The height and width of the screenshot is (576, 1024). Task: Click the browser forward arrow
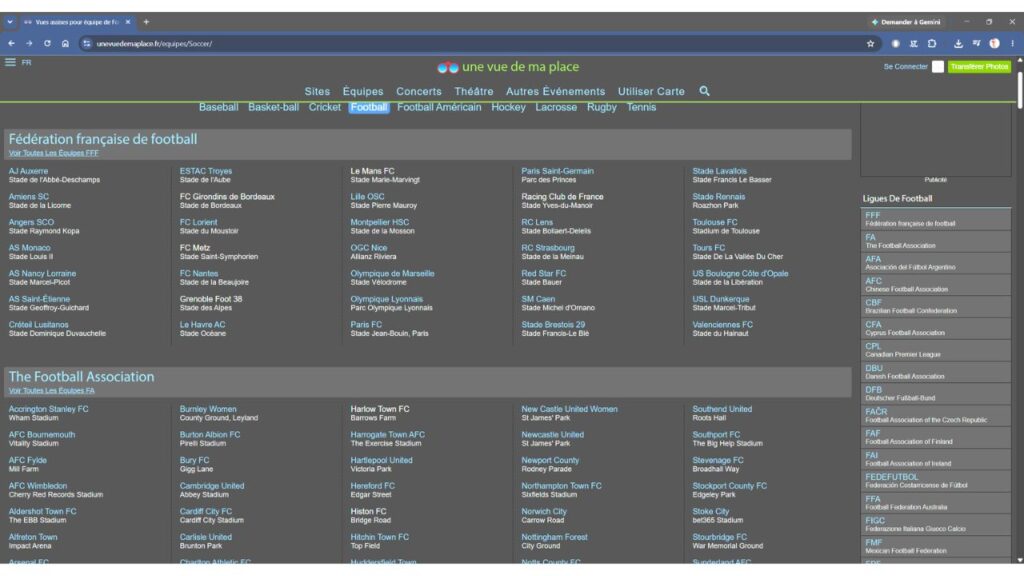tap(29, 44)
